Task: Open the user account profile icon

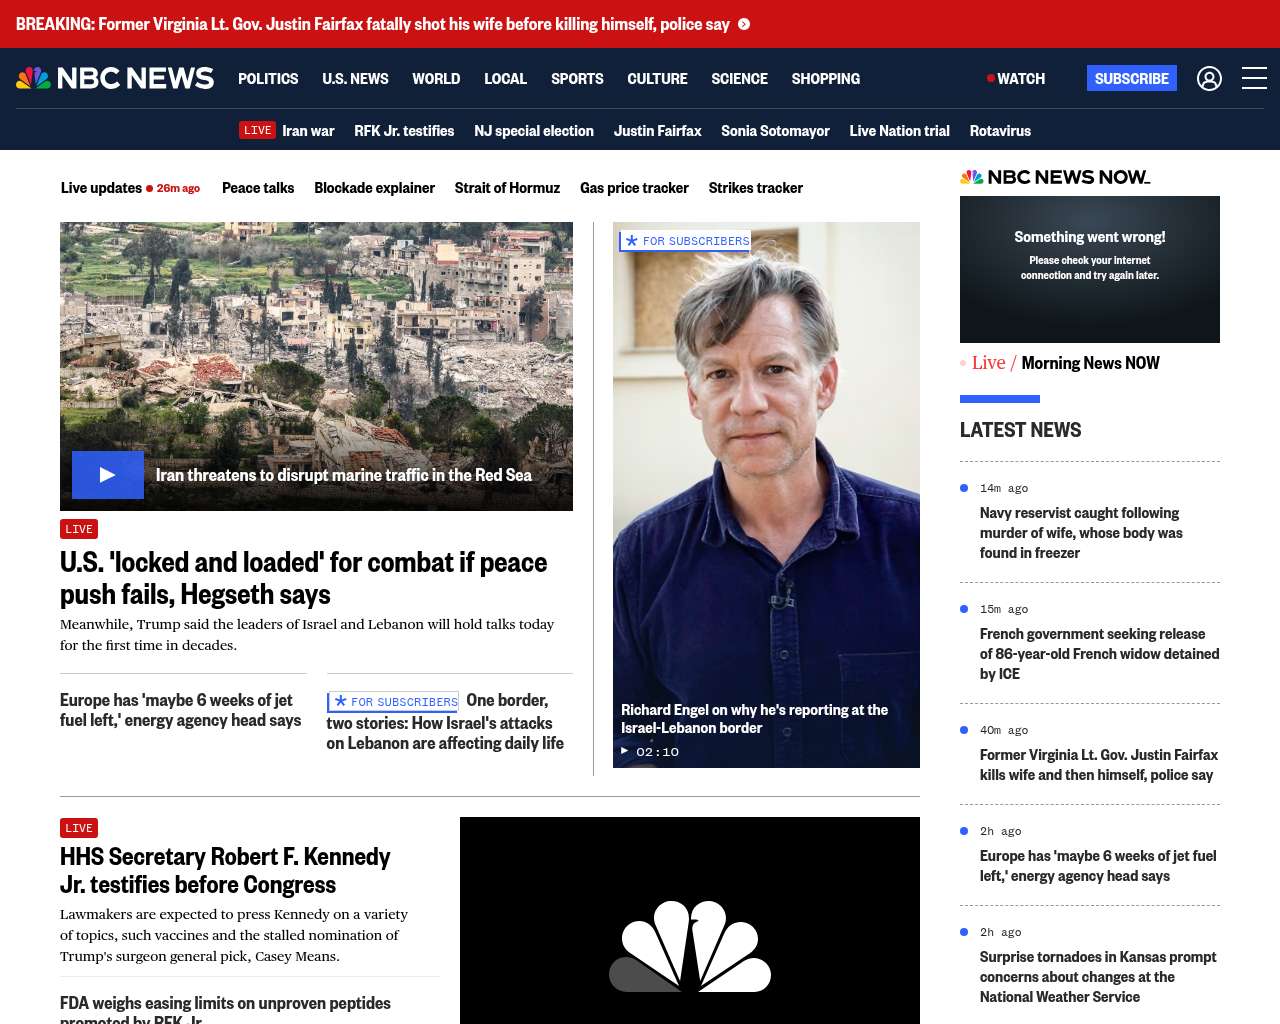Action: pyautogui.click(x=1209, y=78)
